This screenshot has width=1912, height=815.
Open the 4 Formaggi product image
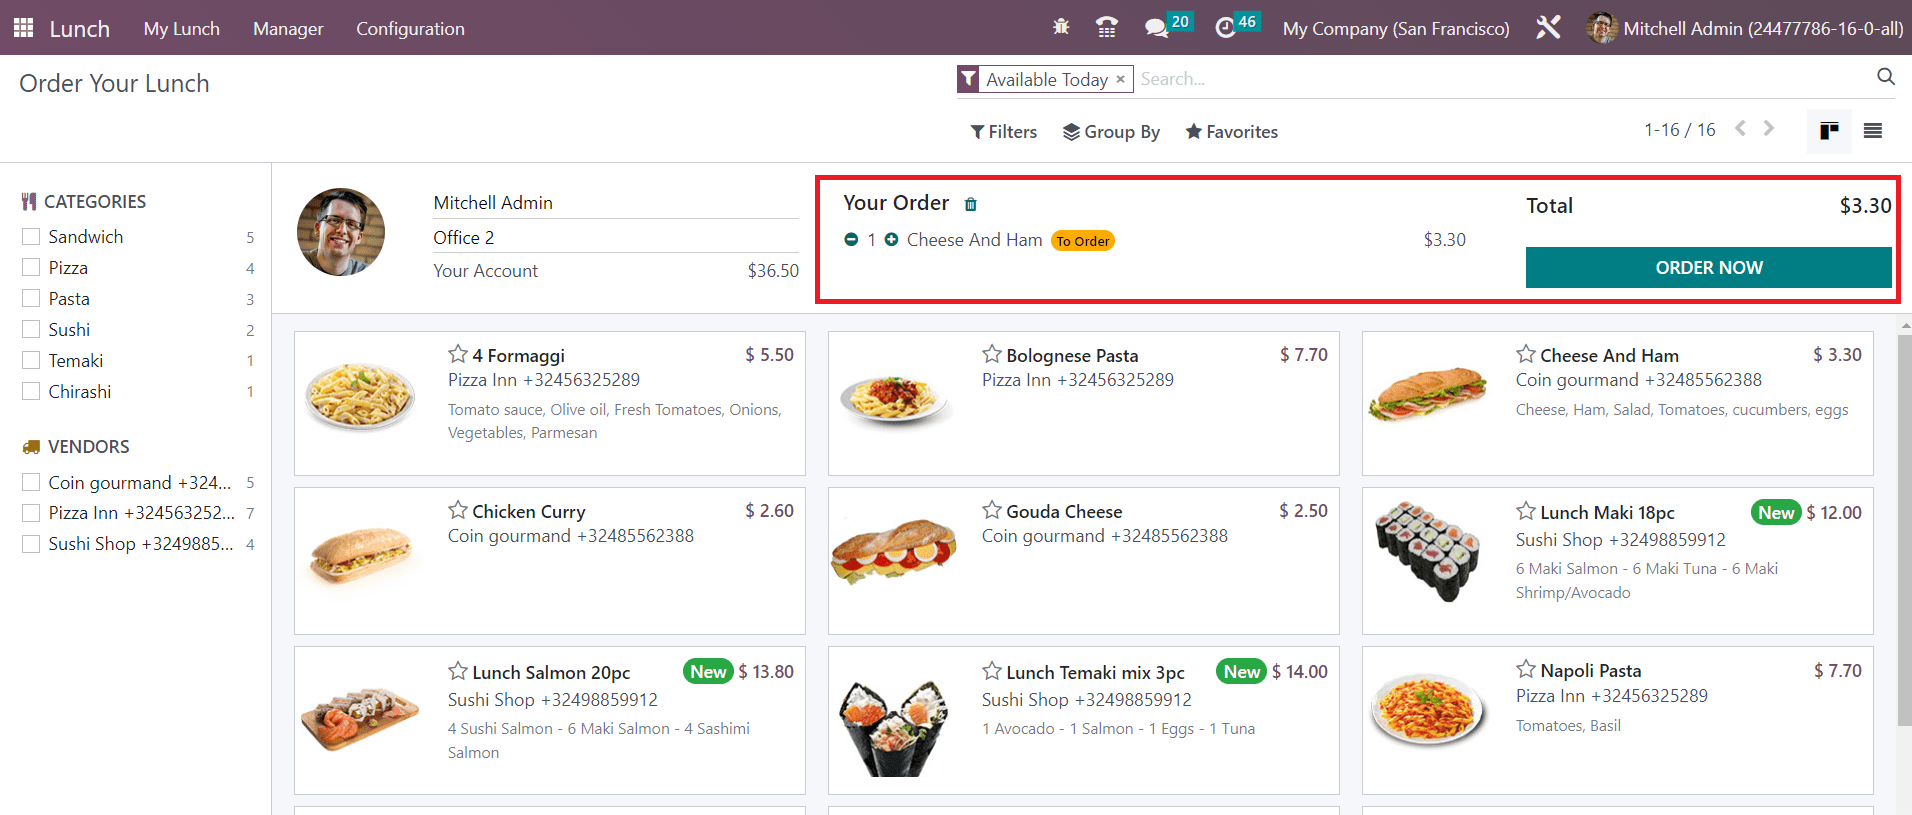tap(360, 397)
